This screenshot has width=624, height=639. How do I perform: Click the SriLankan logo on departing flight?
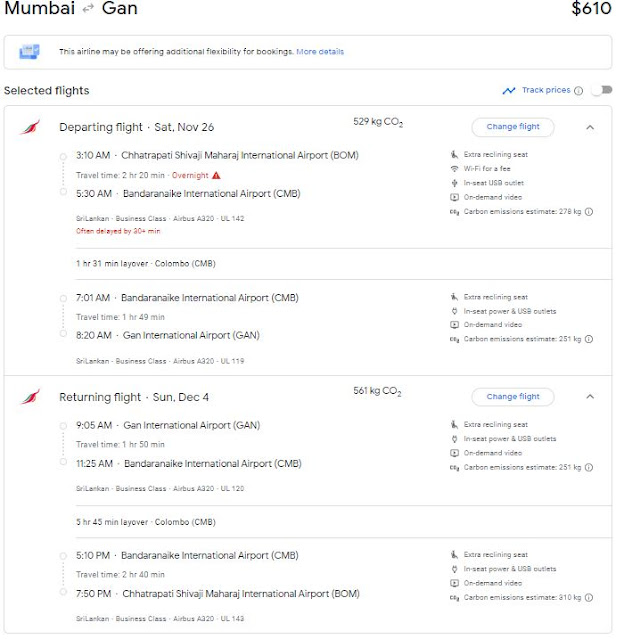point(31,128)
